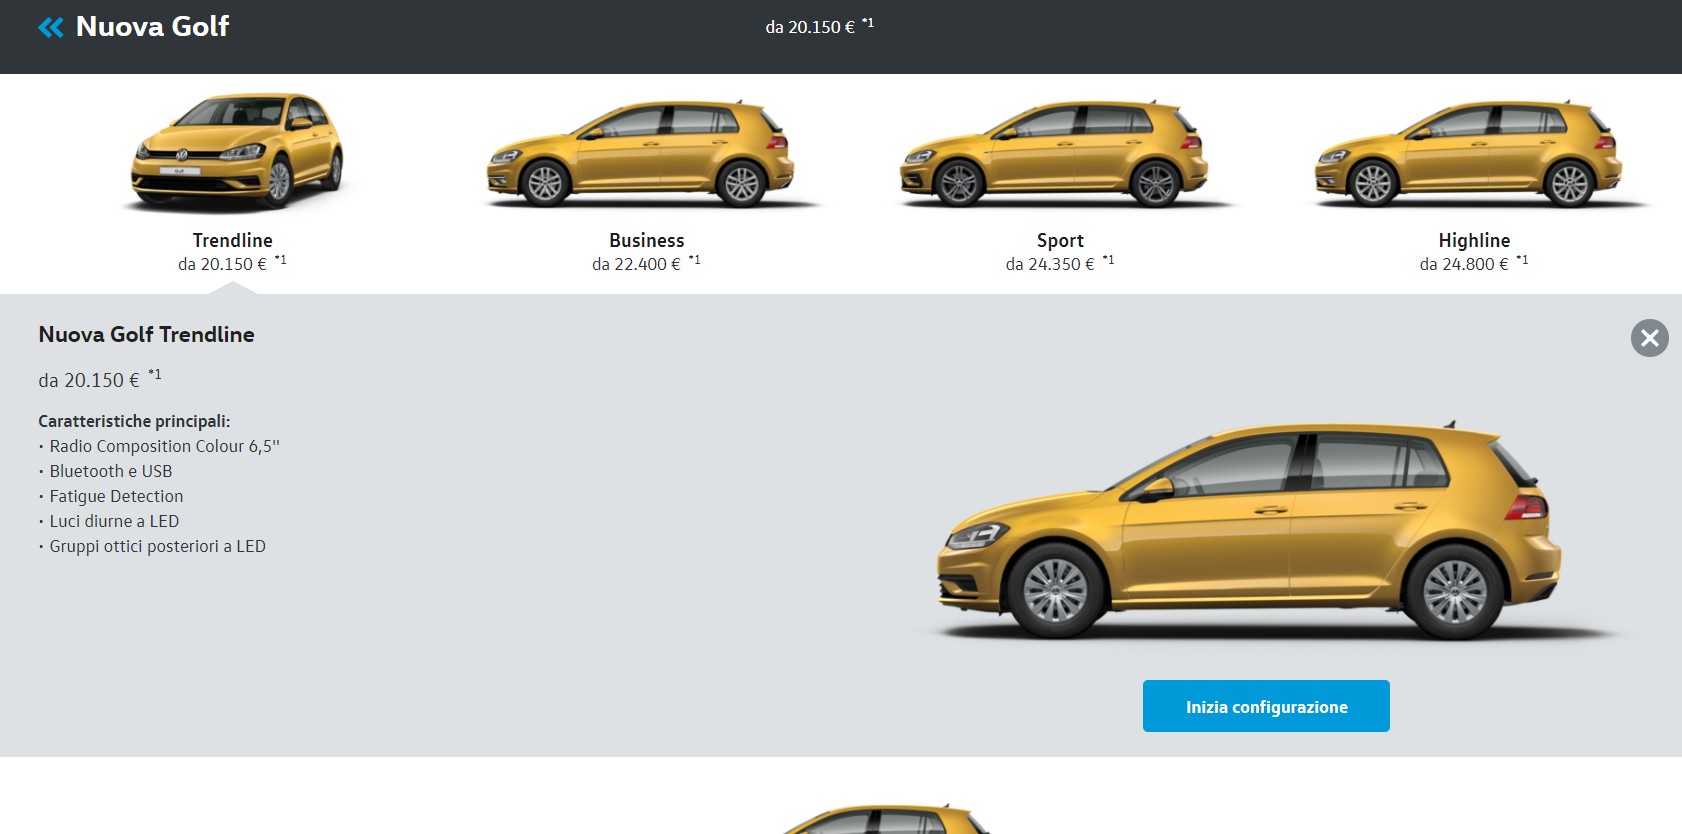Click the Business price da 22.400 €
Viewport: 1682px width, 834px height.
point(636,264)
